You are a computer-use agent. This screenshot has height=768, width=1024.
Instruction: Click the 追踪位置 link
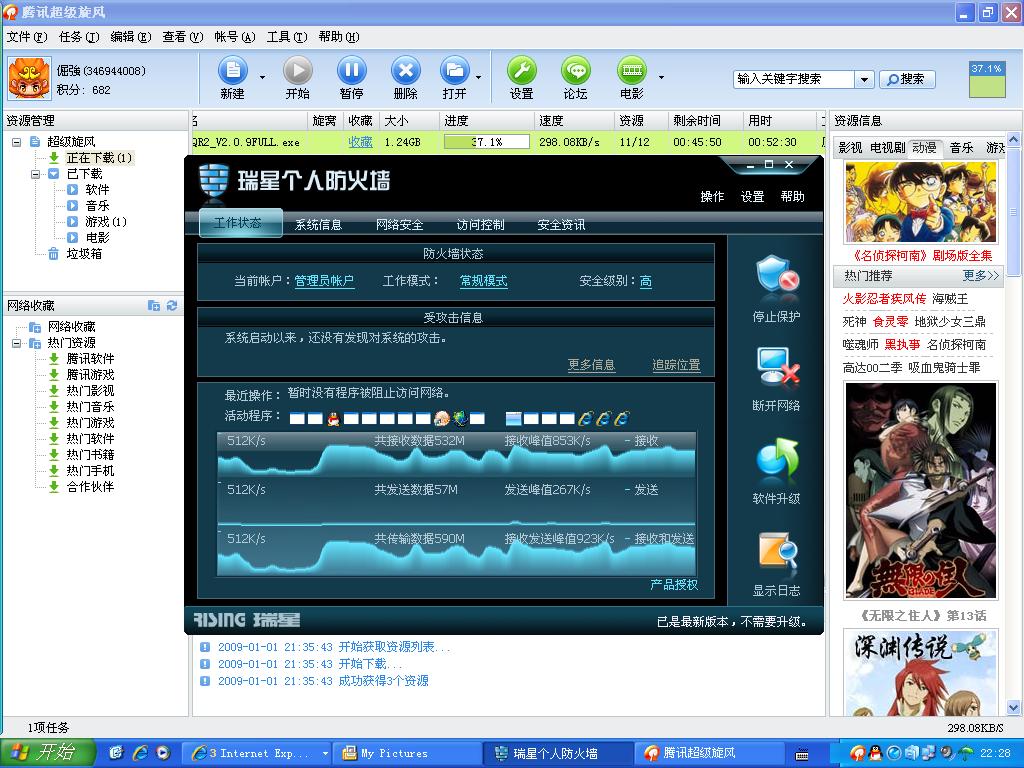(677, 364)
